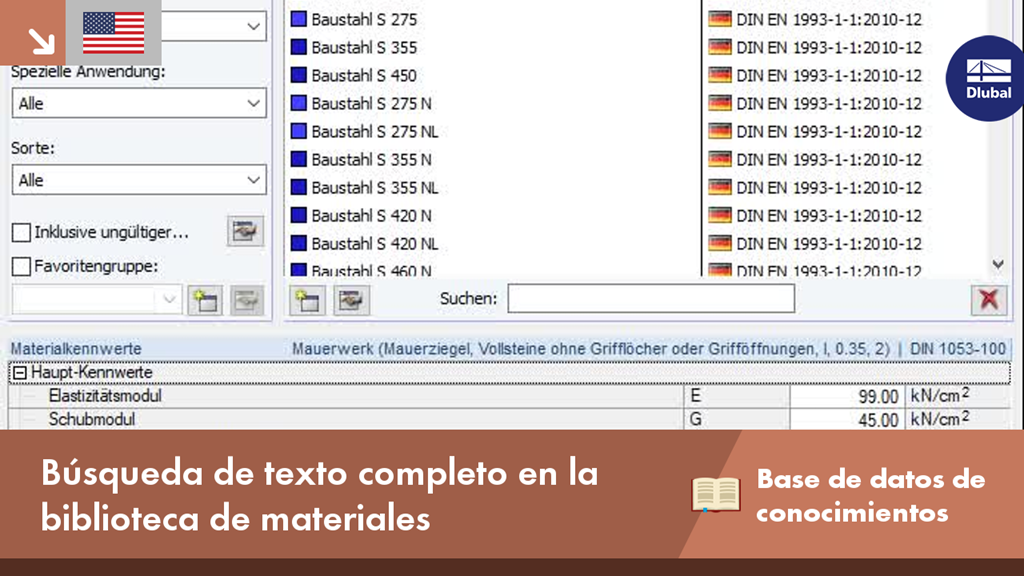Click the Baustahl S 355 material name

(x=364, y=47)
